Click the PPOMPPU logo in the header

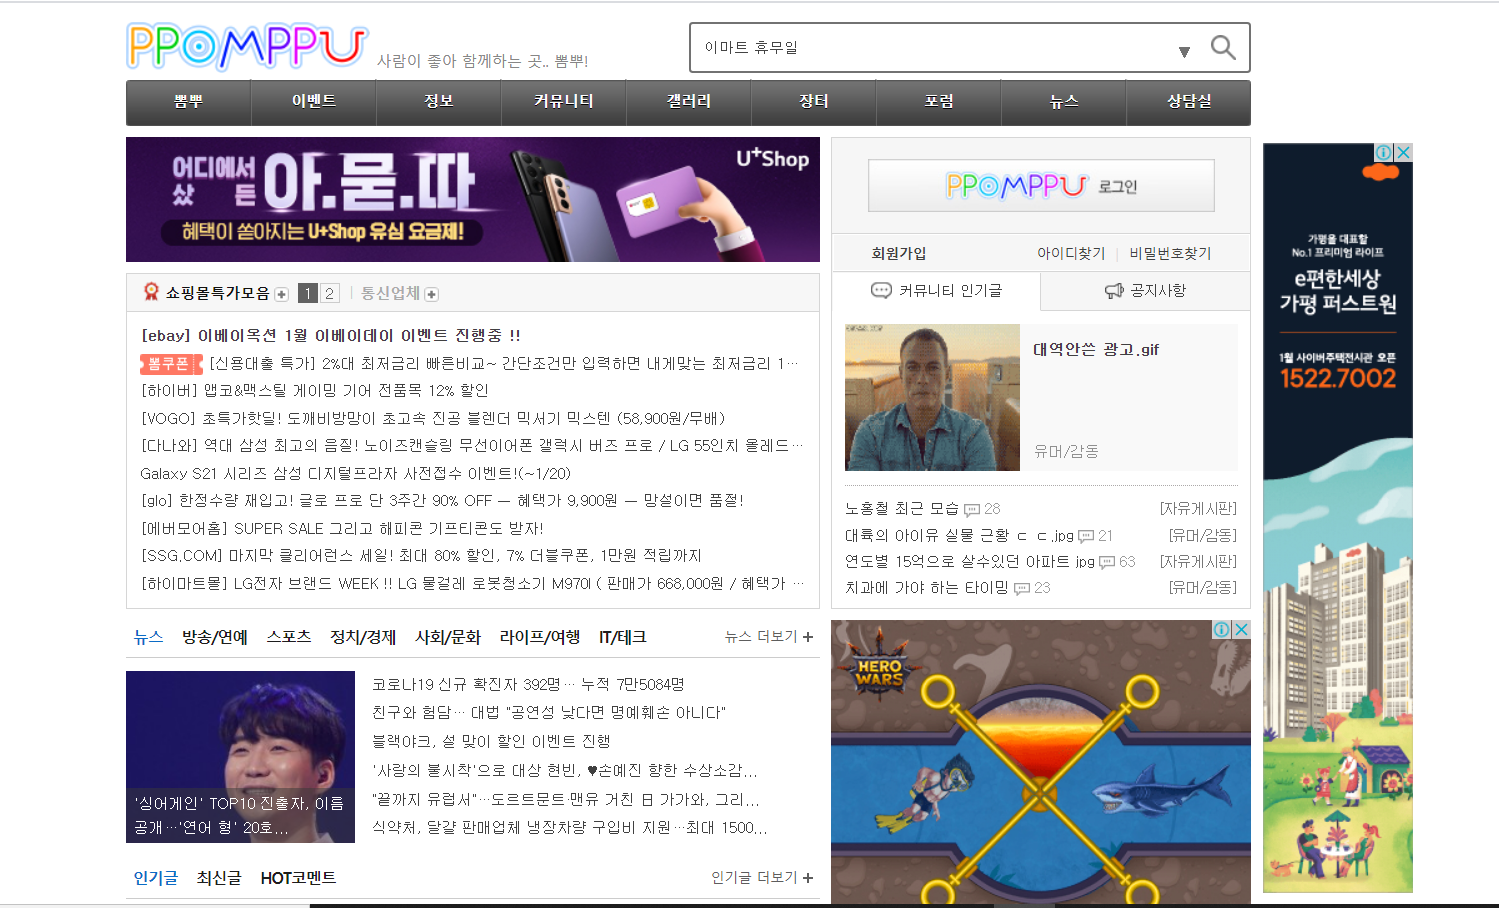click(x=247, y=46)
